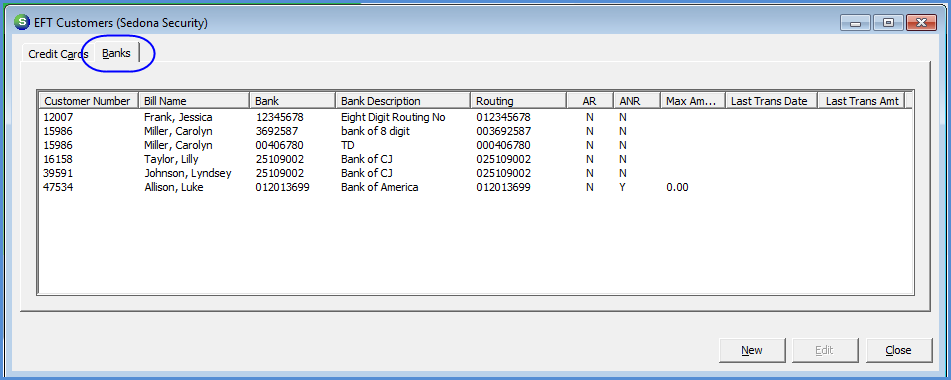The height and width of the screenshot is (380, 951).
Task: Select Frank, Jessica bill name
Action: pos(178,117)
